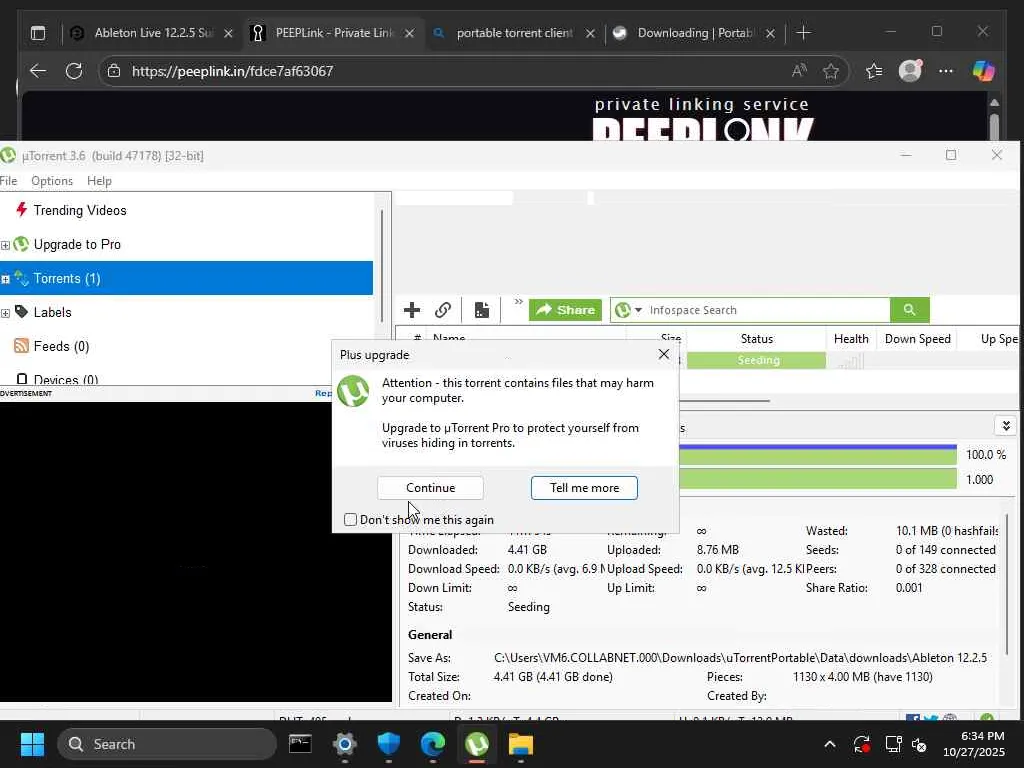Open Windows Security shield on taskbar
Viewport: 1024px width, 768px height.
click(389, 743)
